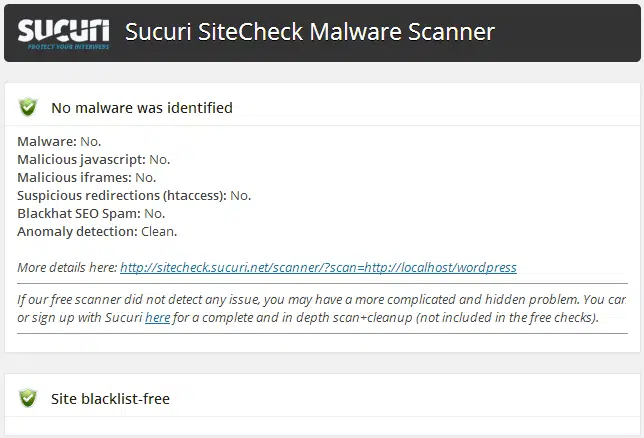This screenshot has width=644, height=438.
Task: Click the Sucuri logo in the header
Action: [x=62, y=32]
